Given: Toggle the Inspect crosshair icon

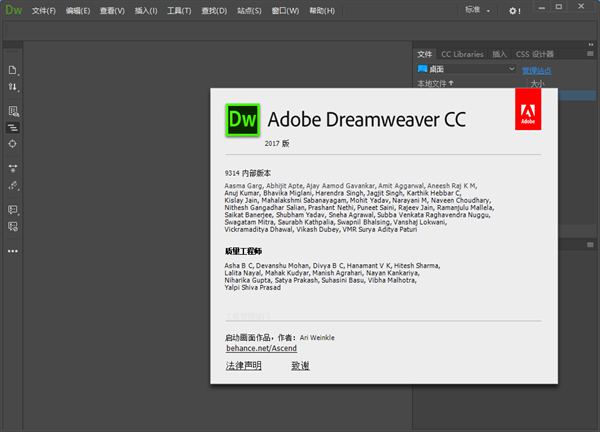Looking at the screenshot, I should coord(13,144).
